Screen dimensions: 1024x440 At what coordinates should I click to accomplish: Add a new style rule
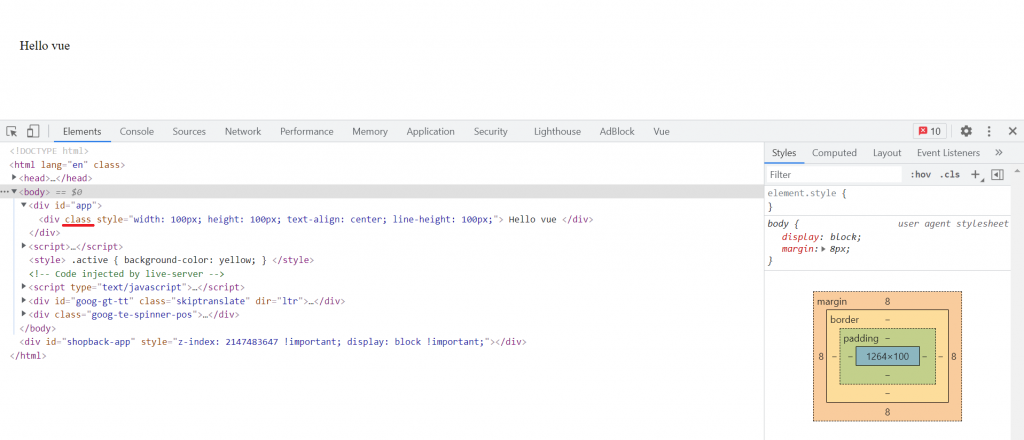coord(976,174)
